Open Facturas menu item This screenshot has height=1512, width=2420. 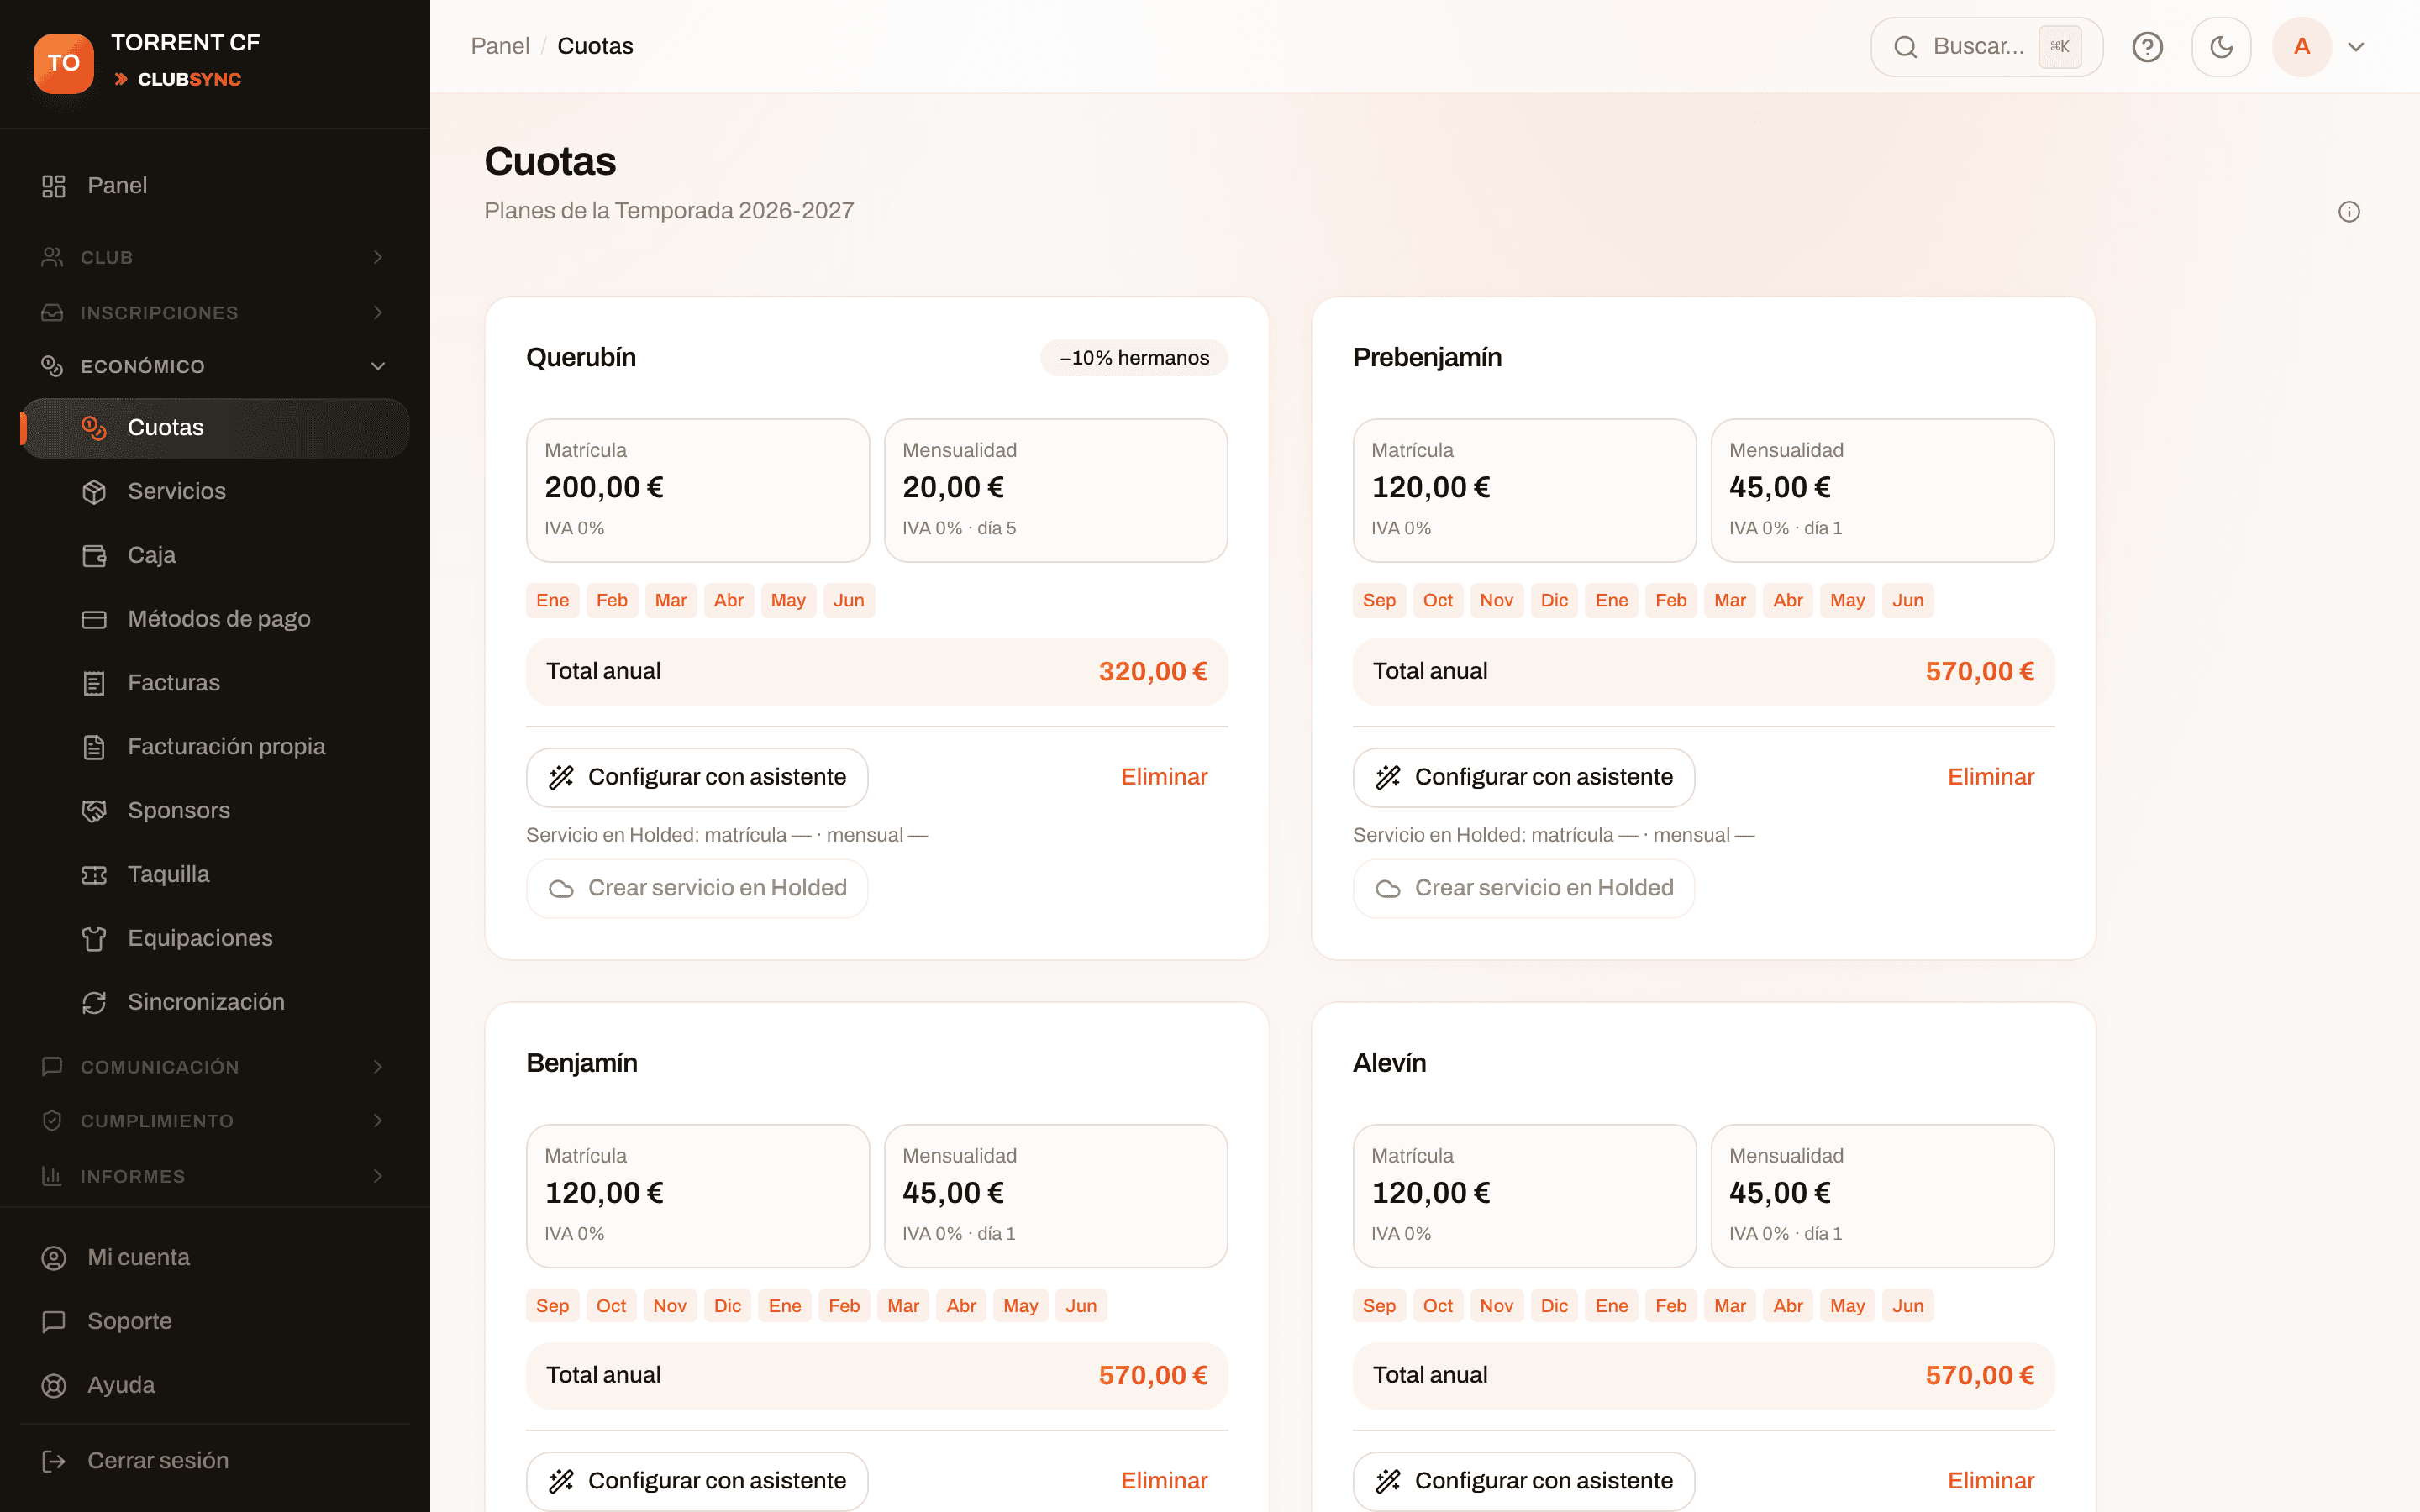(215, 684)
